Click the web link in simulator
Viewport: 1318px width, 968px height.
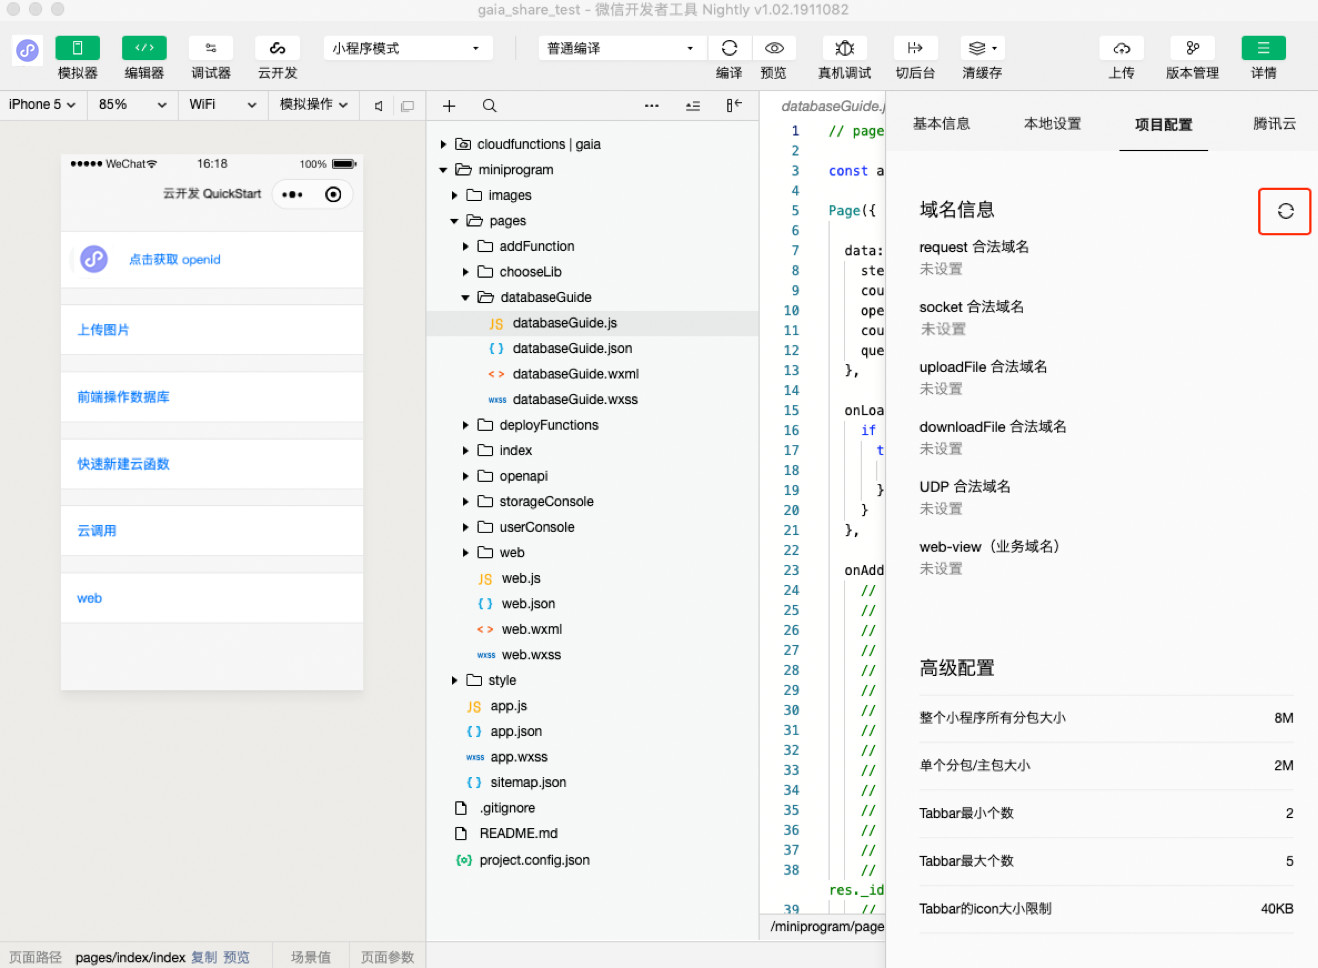(89, 598)
